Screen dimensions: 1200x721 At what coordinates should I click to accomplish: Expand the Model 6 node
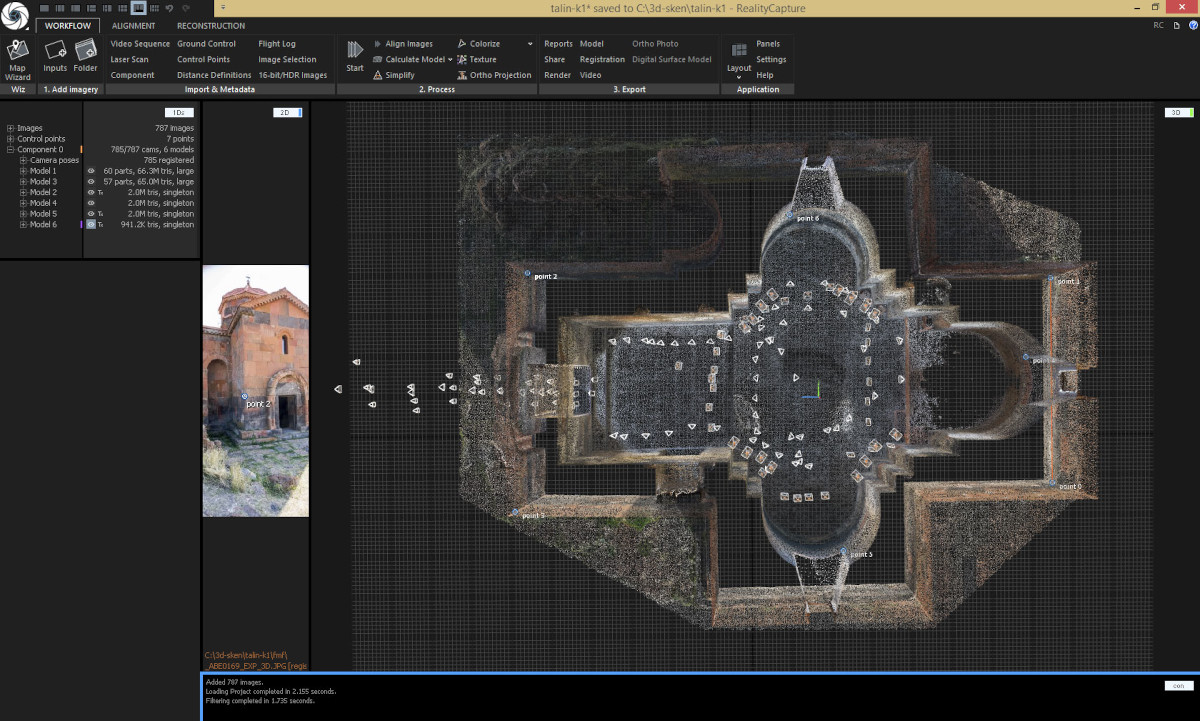(22, 225)
